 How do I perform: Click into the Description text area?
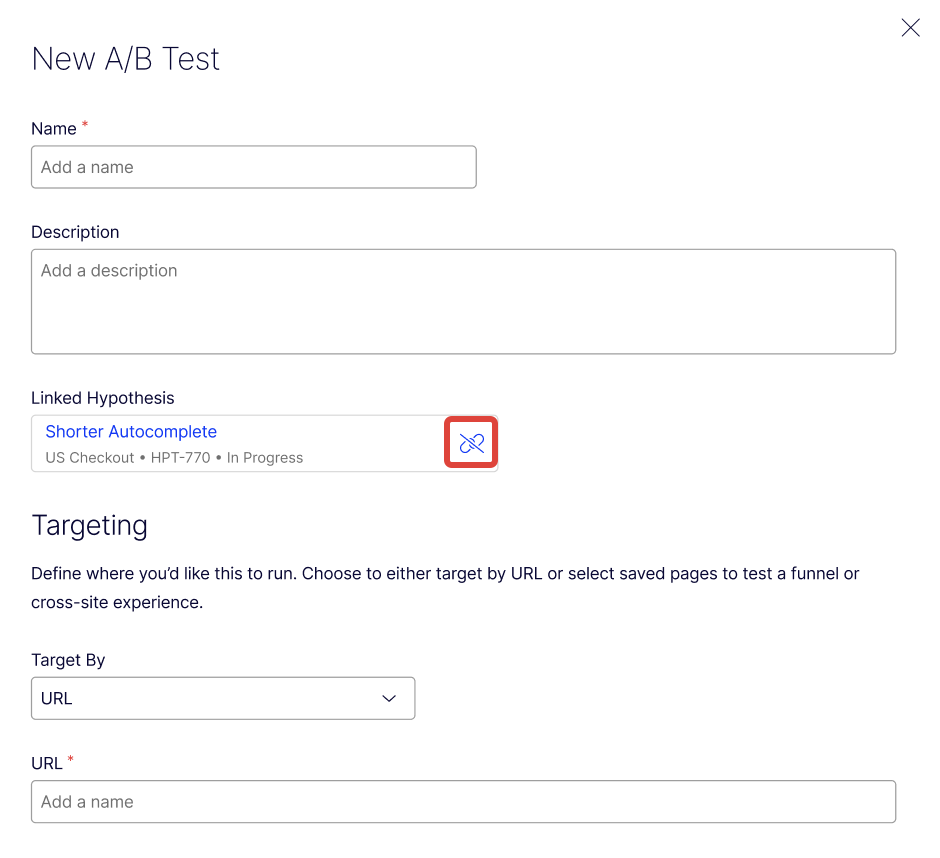463,302
